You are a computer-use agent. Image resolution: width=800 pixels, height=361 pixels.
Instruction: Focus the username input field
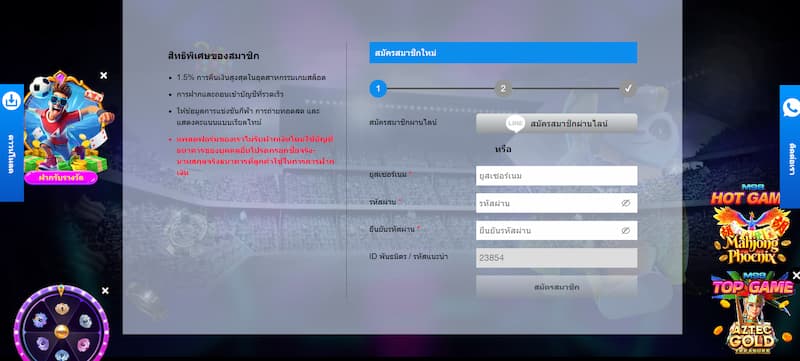557,176
